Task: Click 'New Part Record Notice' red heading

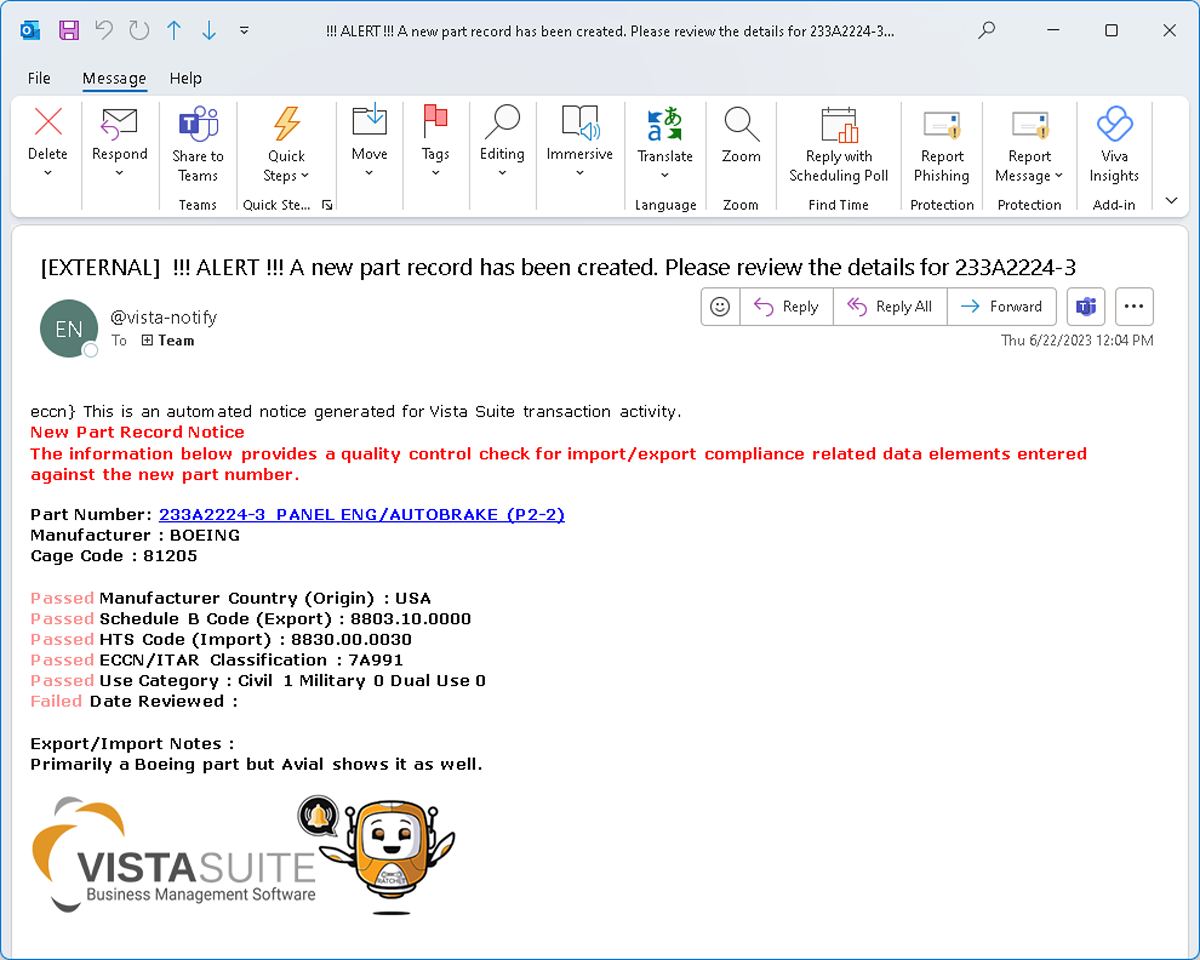Action: (x=137, y=433)
